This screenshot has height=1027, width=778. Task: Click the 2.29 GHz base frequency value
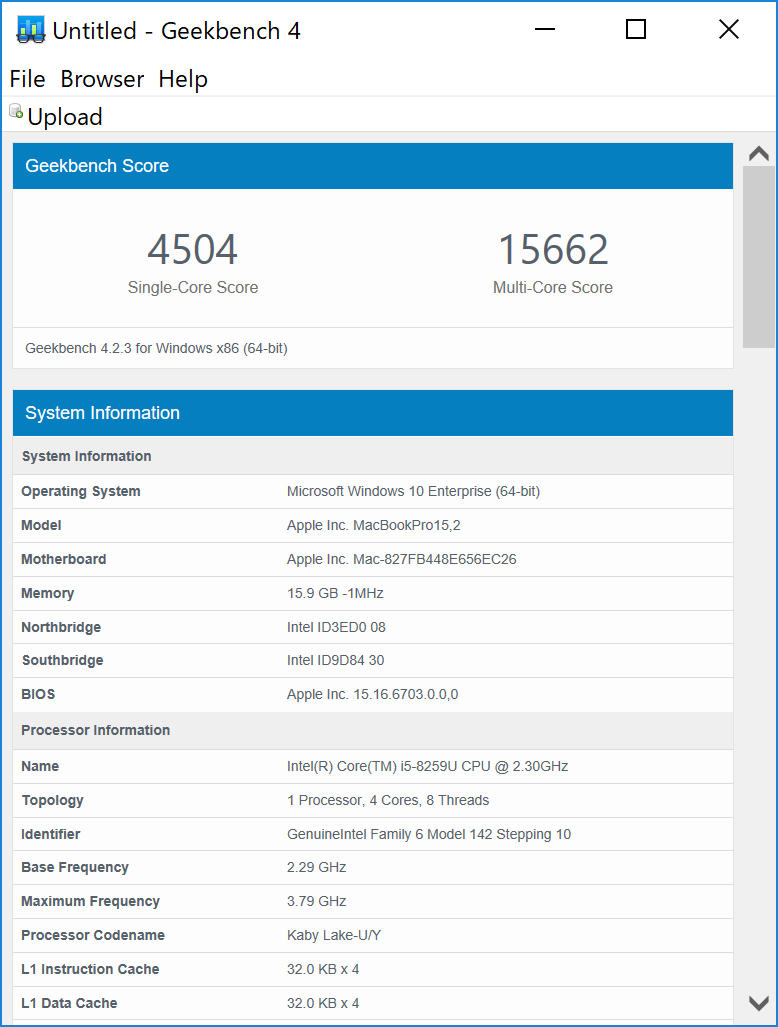point(316,868)
